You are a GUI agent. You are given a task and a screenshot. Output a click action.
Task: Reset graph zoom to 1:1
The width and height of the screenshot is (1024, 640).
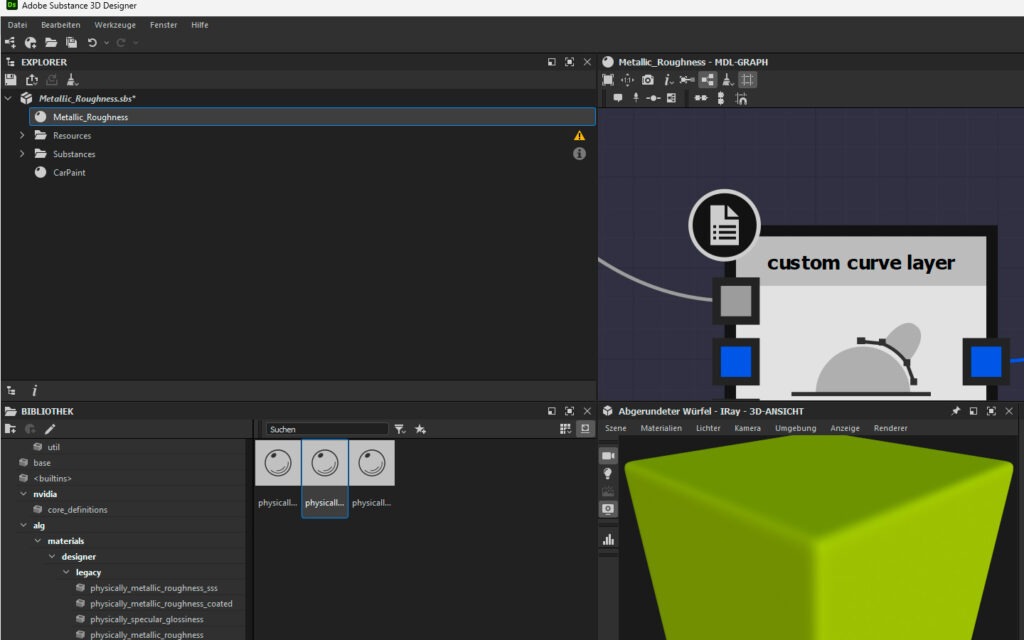628,80
